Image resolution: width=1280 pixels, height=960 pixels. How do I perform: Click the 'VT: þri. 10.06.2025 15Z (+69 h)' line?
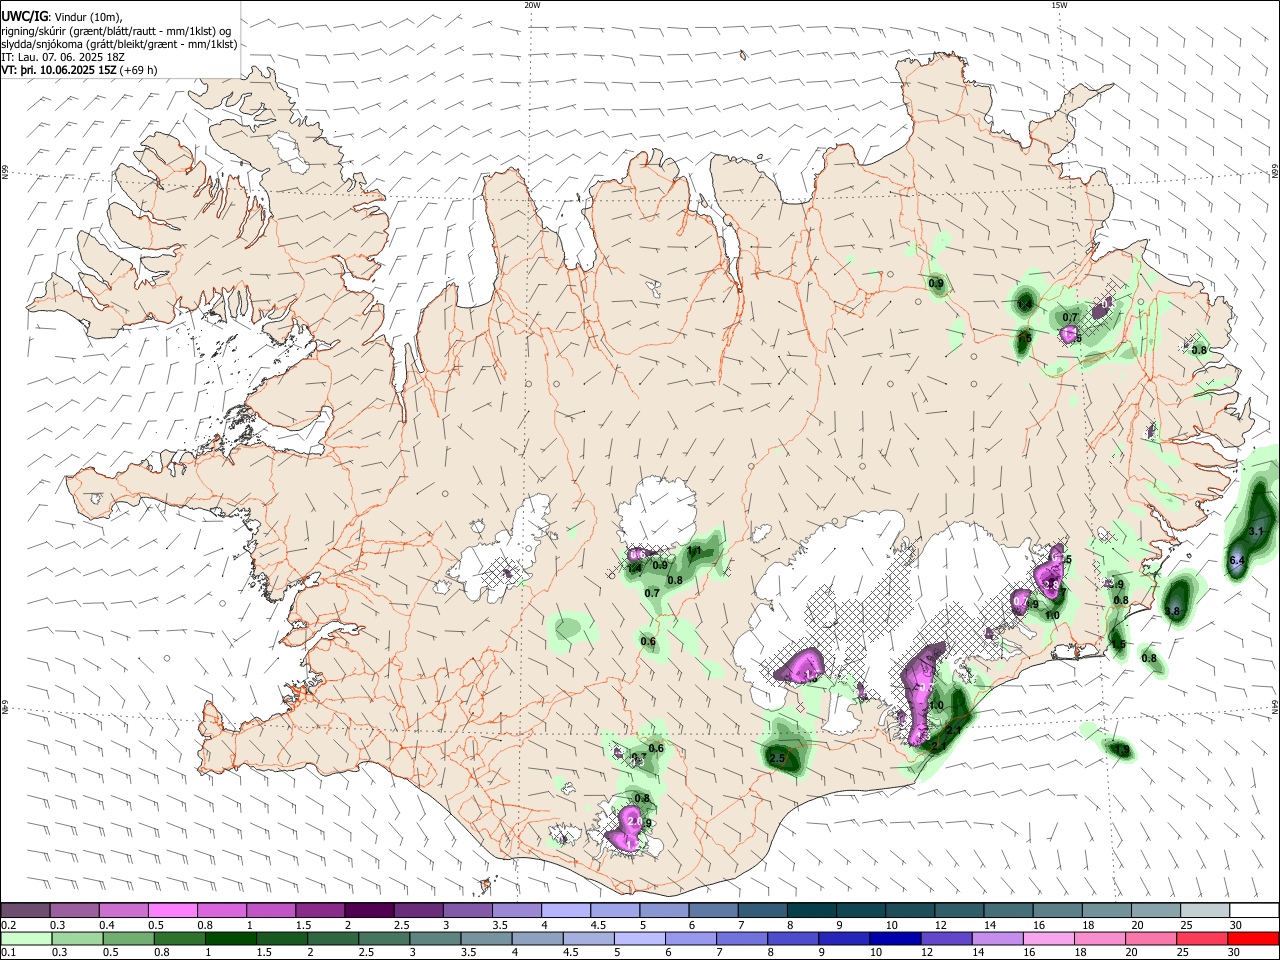pyautogui.click(x=79, y=70)
